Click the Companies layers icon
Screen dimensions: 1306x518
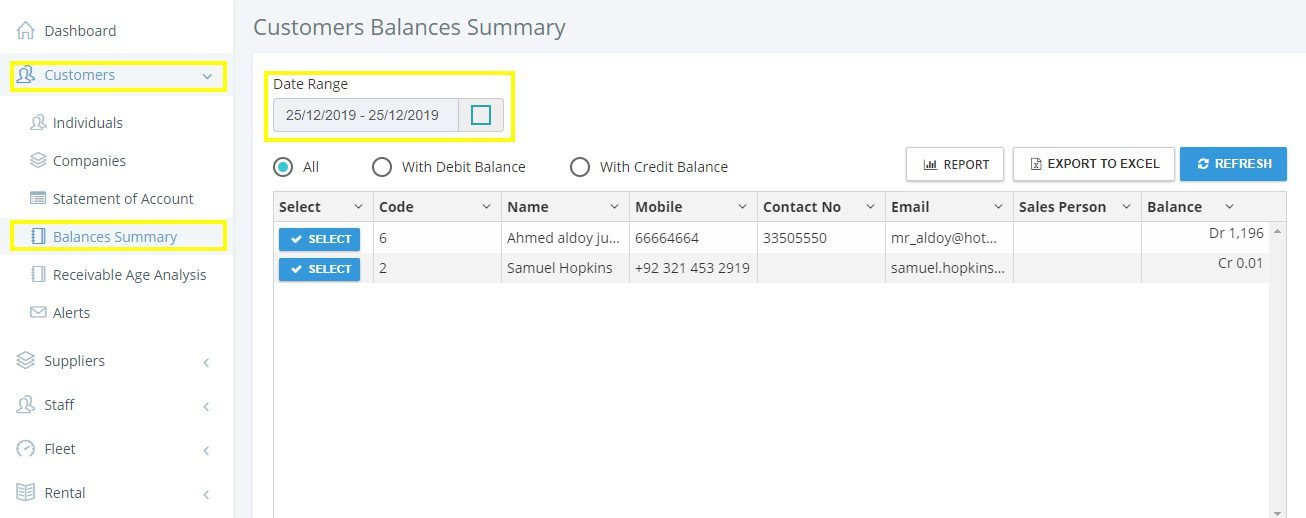click(x=38, y=161)
